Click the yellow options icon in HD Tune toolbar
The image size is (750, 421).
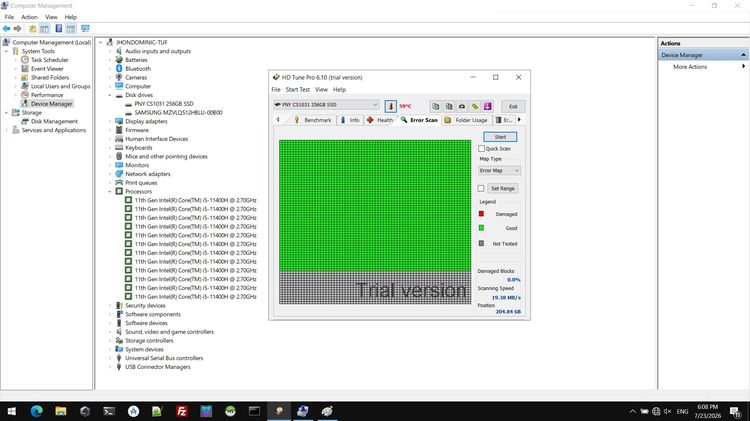tap(474, 106)
